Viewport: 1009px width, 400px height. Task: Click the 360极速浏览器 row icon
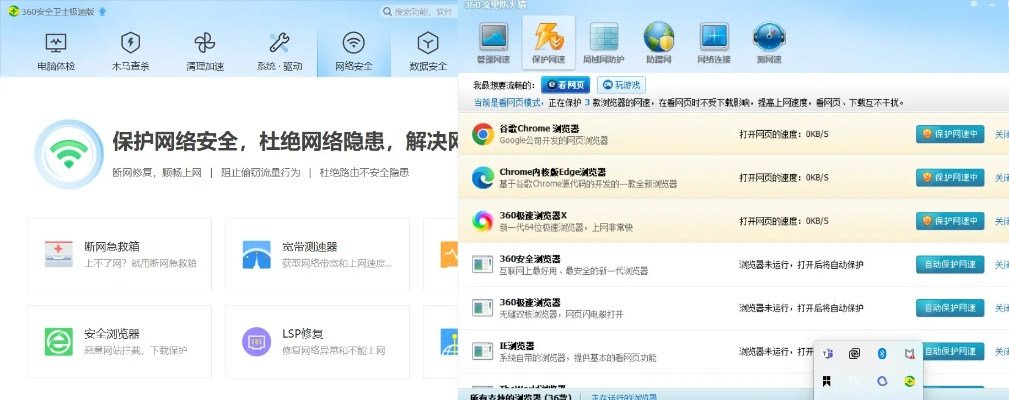483,308
